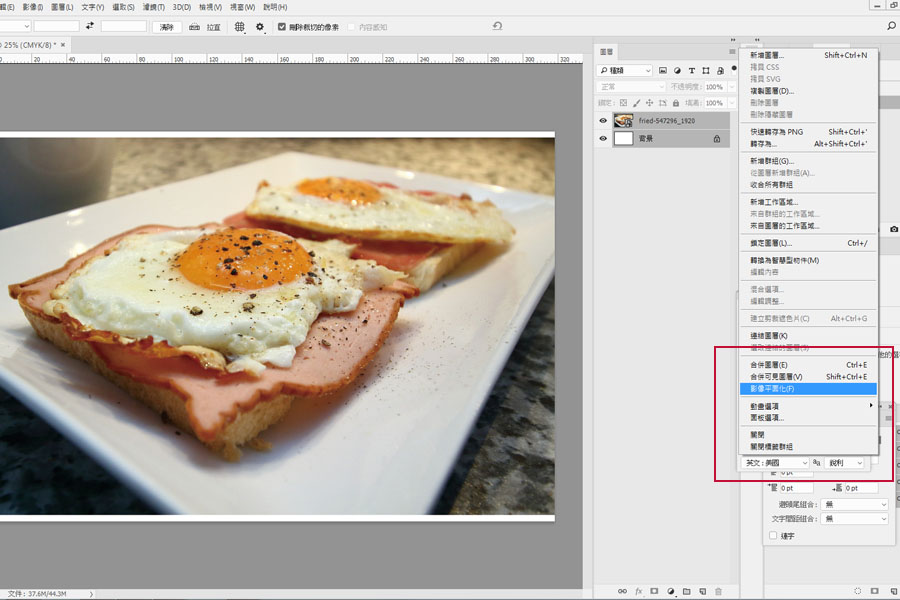900x600 pixels.
Task: Open the 文字間距組合 dropdown
Action: click(x=855, y=518)
